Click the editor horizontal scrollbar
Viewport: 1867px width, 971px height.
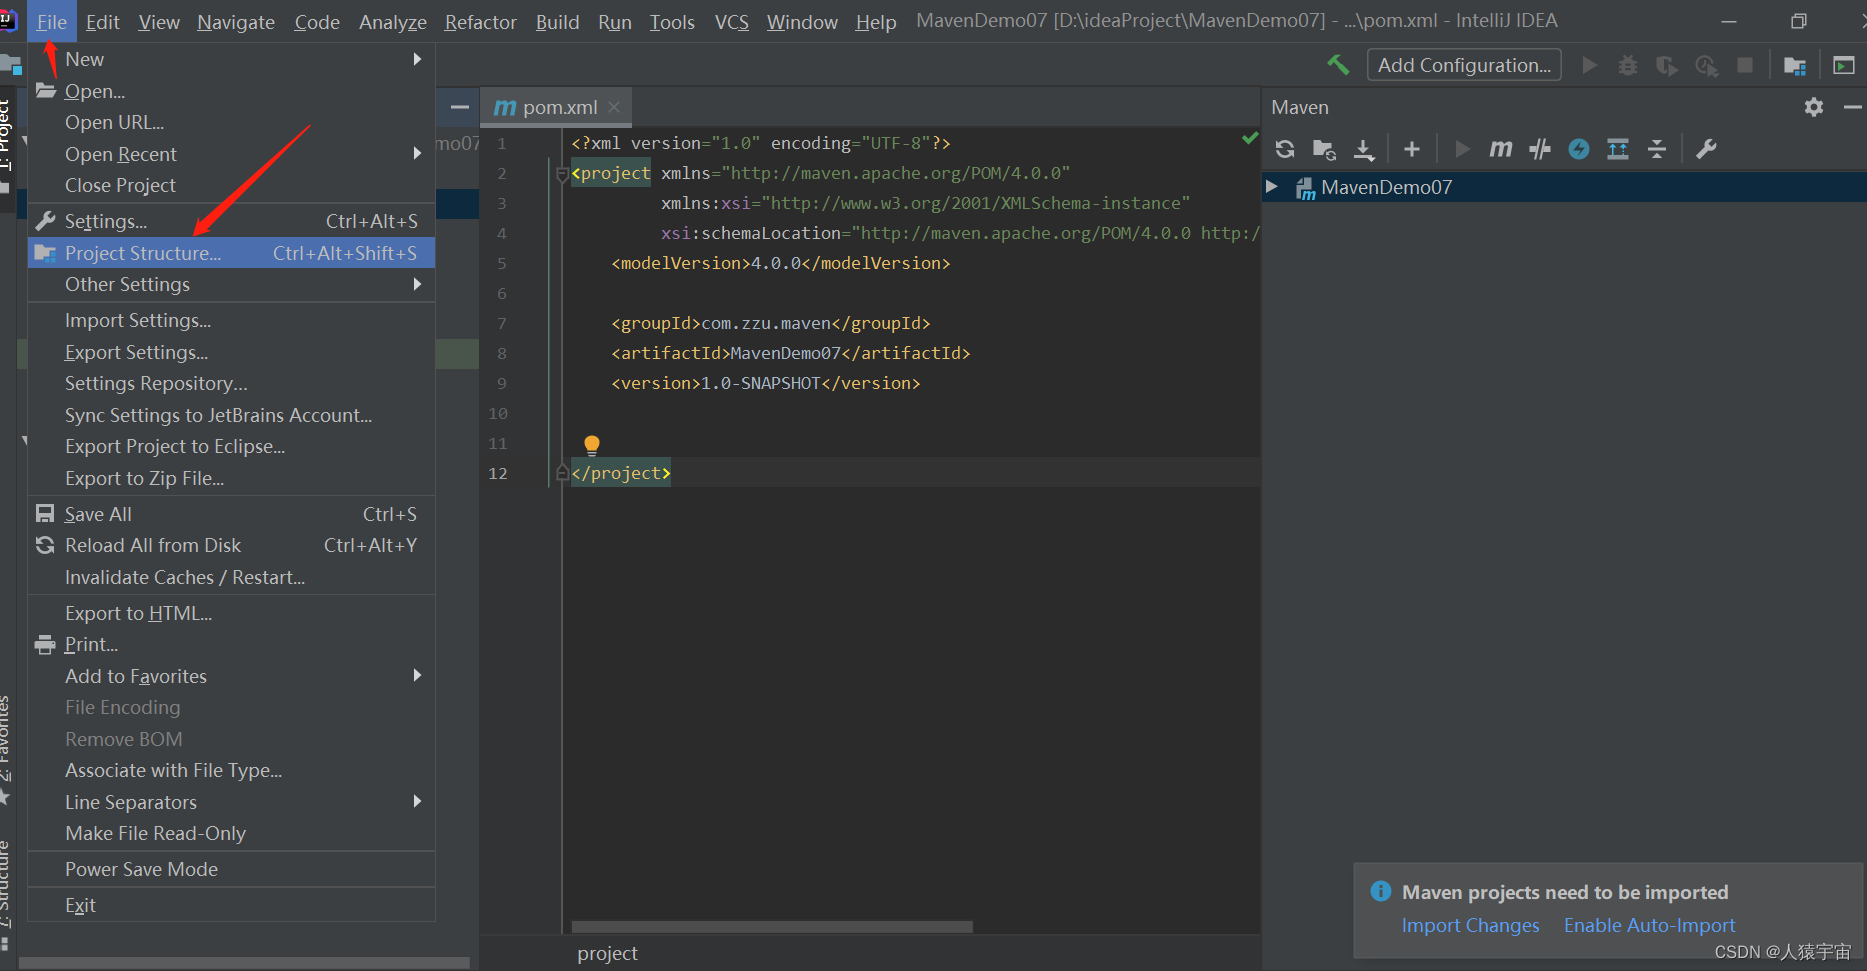pos(772,926)
